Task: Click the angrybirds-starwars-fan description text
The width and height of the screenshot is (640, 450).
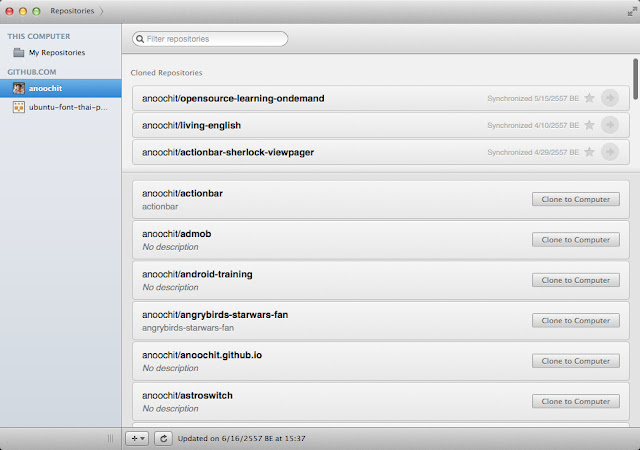Action: (x=188, y=328)
